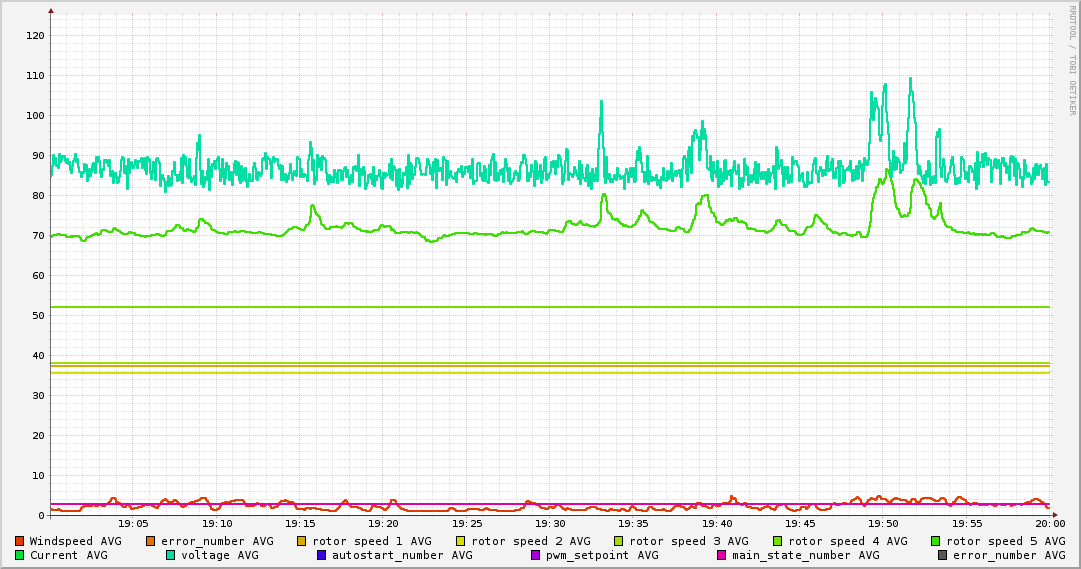This screenshot has width=1081, height=569.
Task: Click the teal voltage AVG legend swatch
Action: pos(170,555)
